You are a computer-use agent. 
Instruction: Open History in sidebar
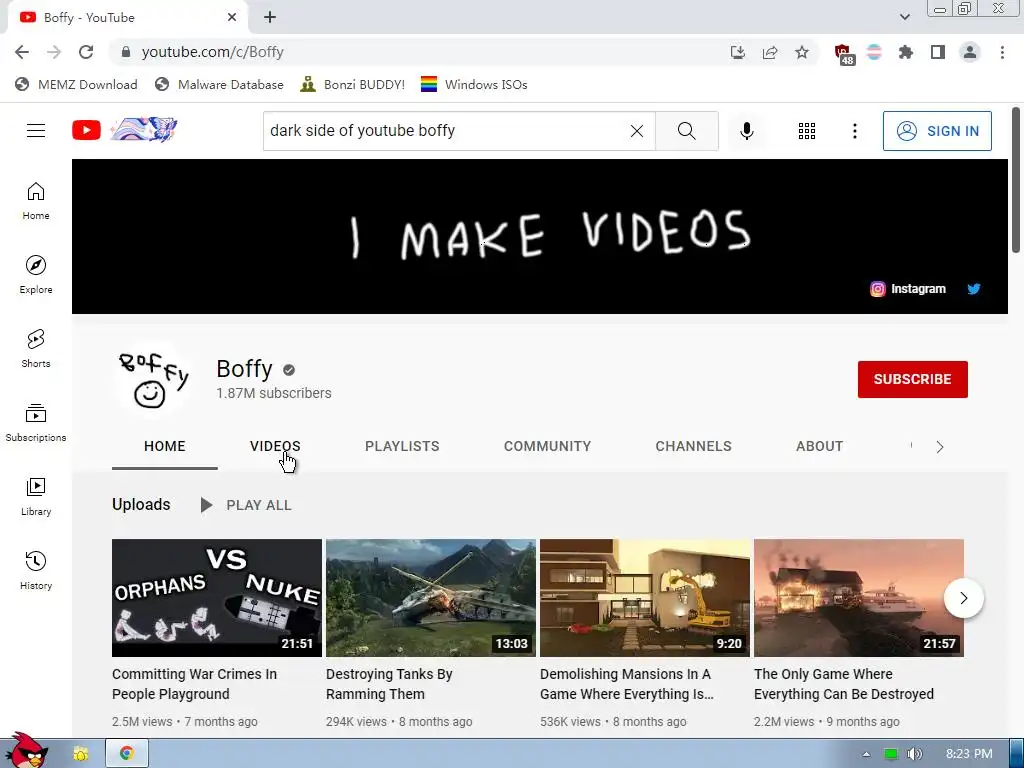coord(36,571)
